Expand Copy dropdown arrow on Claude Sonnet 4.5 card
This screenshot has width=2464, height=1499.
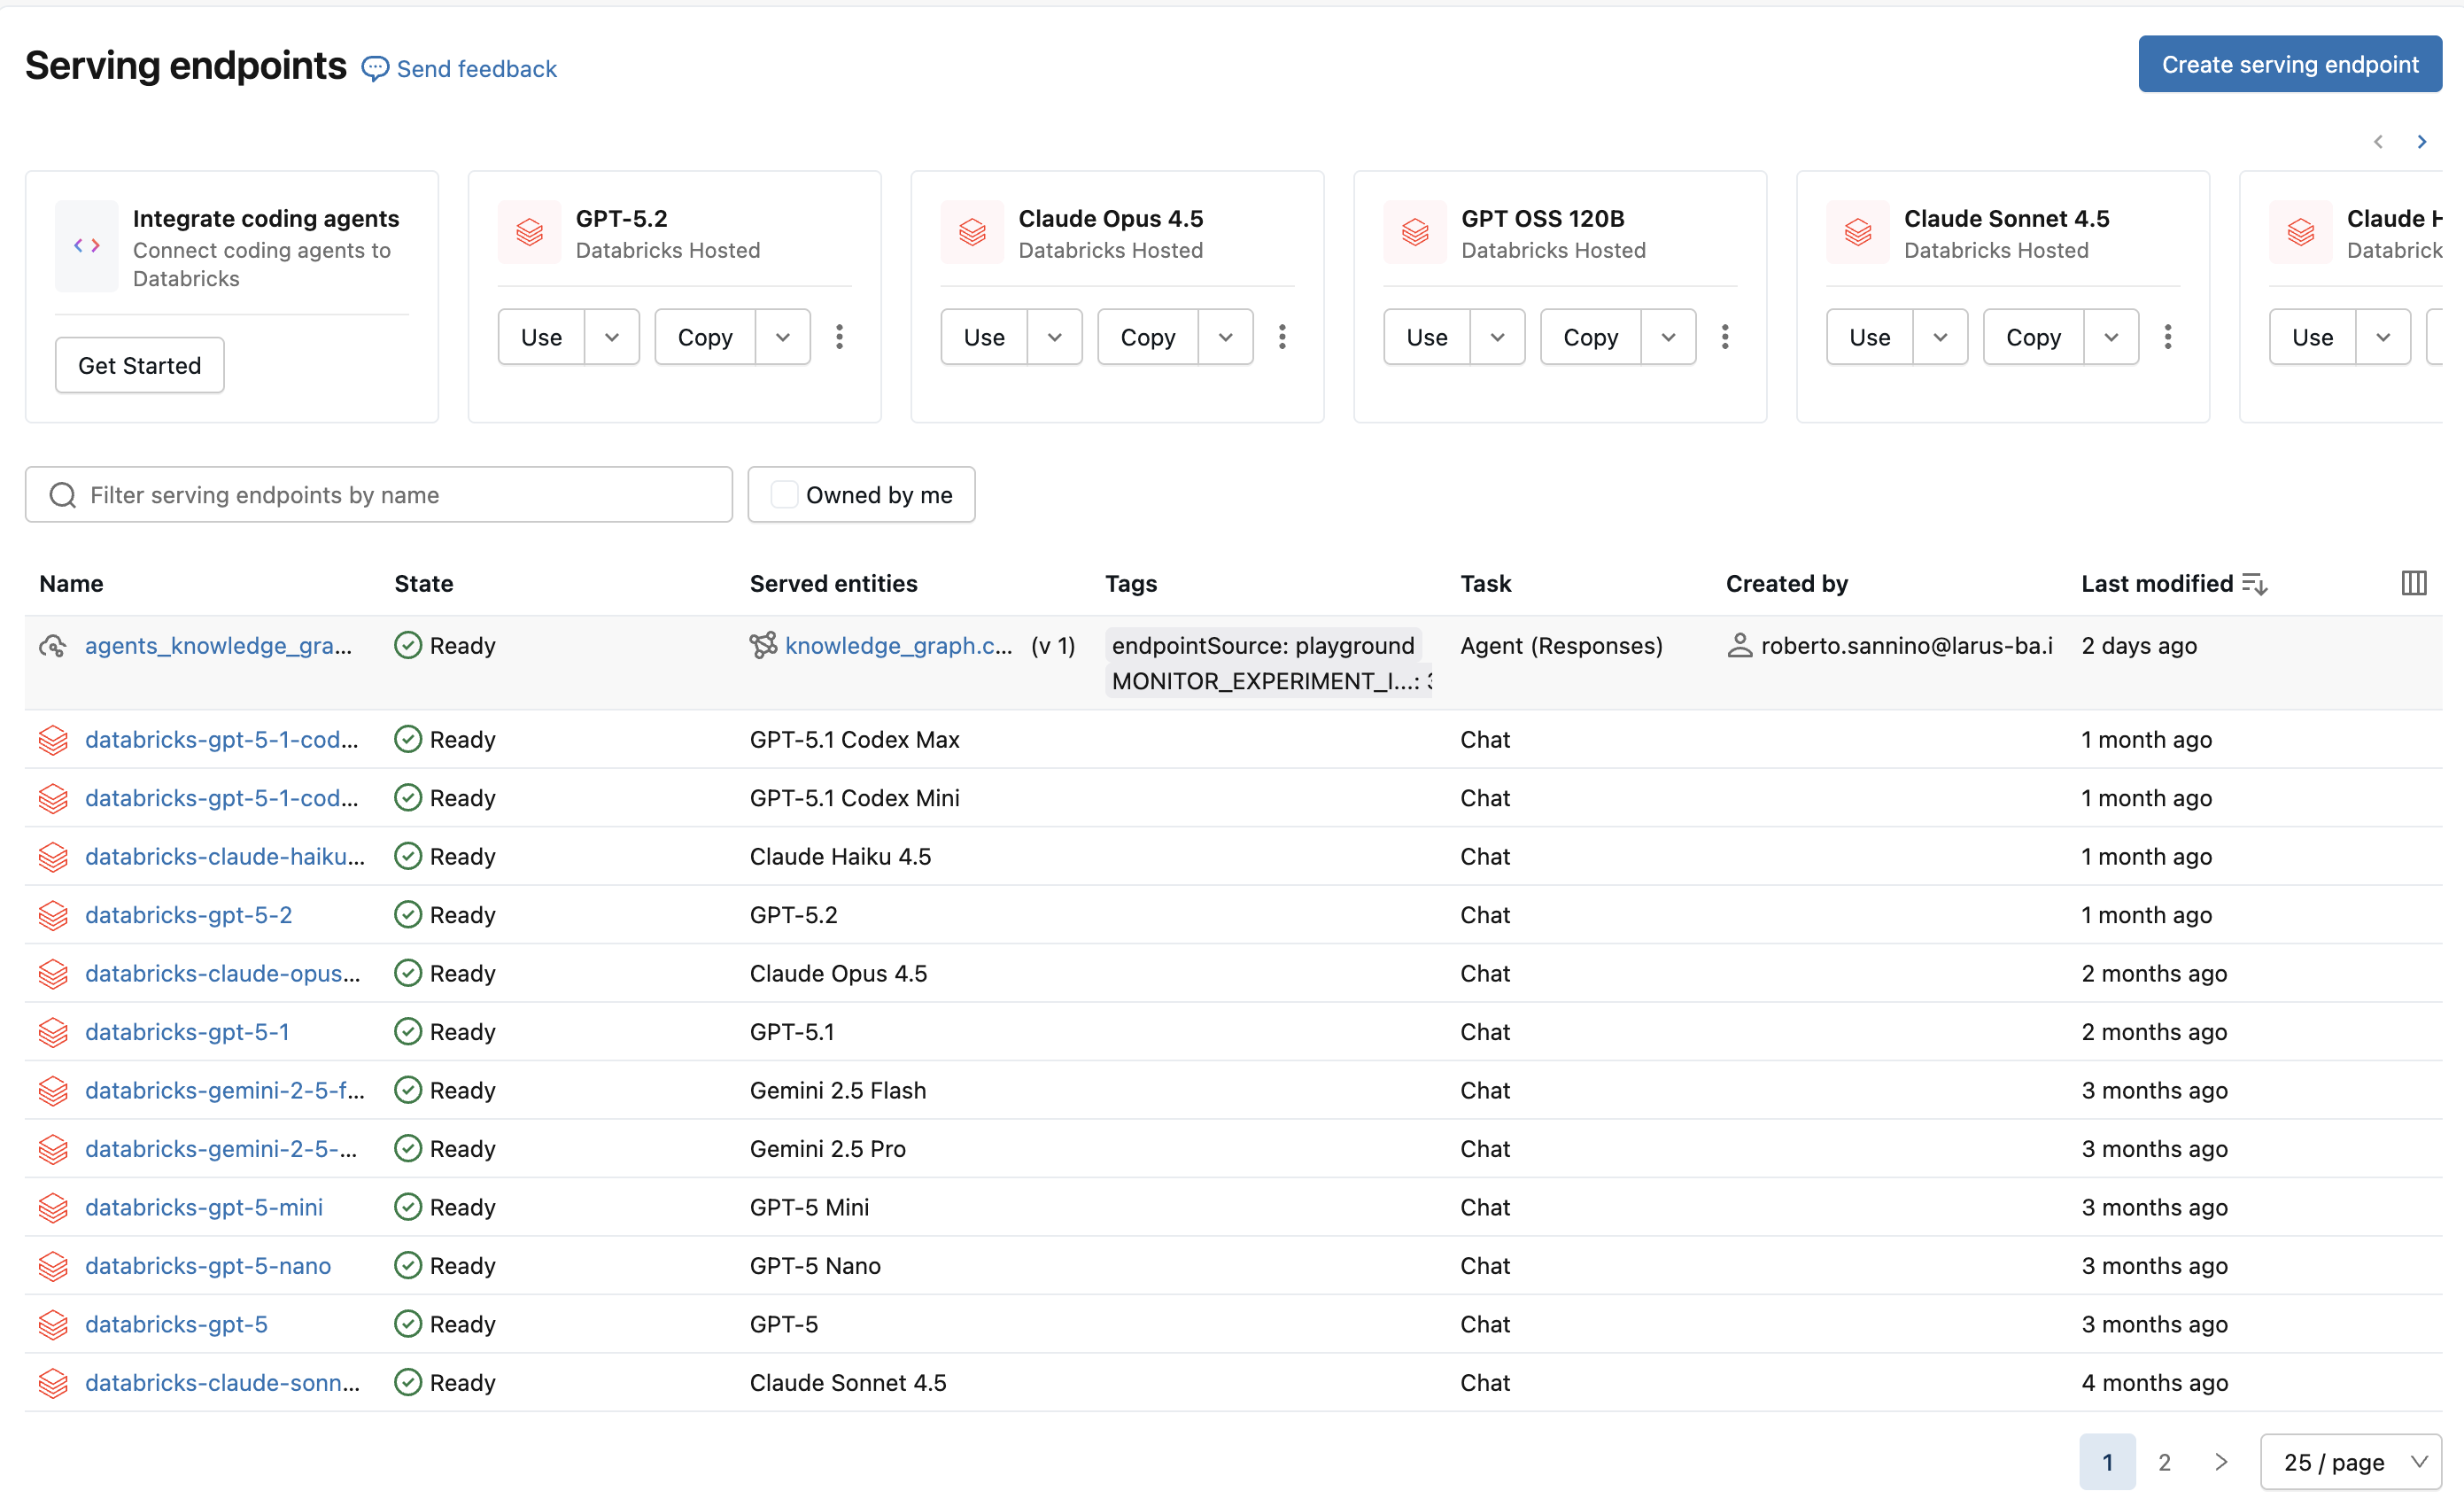2111,337
